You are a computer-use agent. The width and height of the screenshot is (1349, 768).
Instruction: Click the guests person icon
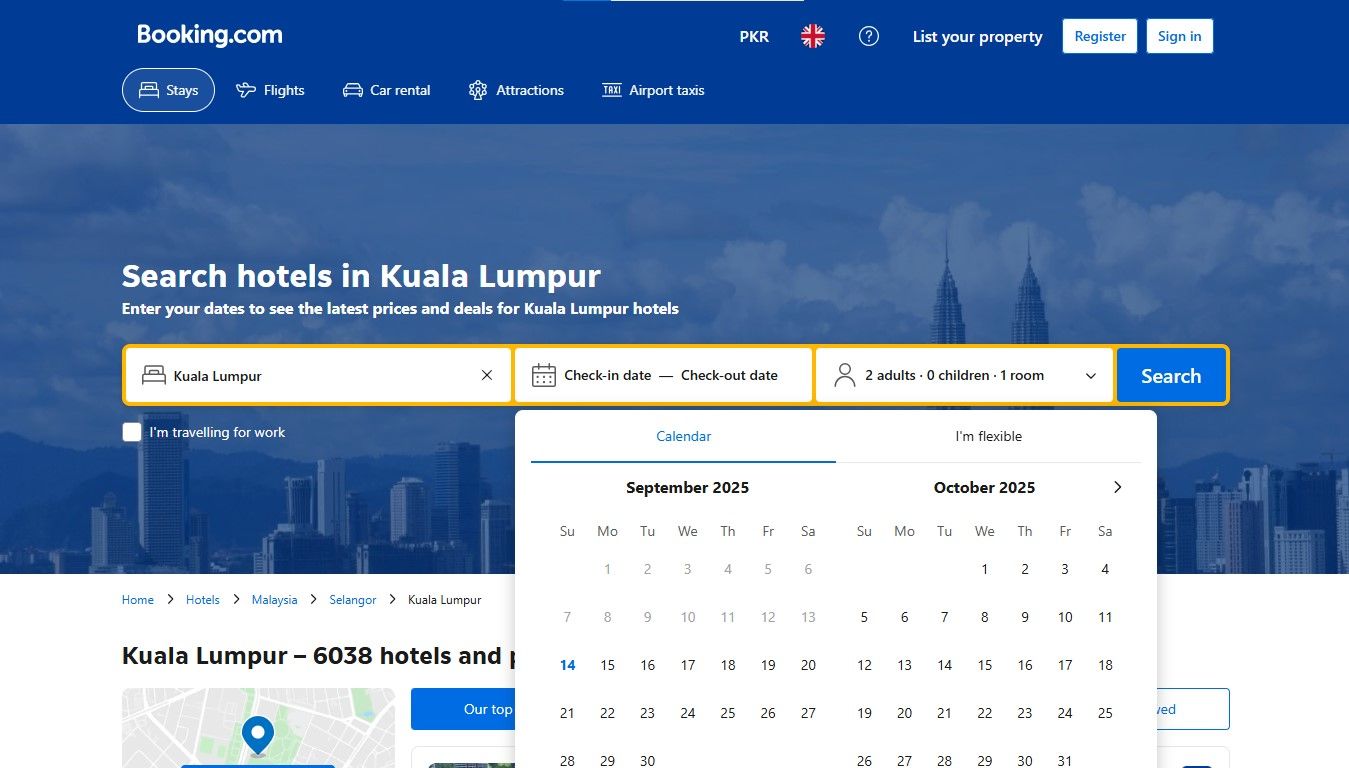coord(845,376)
